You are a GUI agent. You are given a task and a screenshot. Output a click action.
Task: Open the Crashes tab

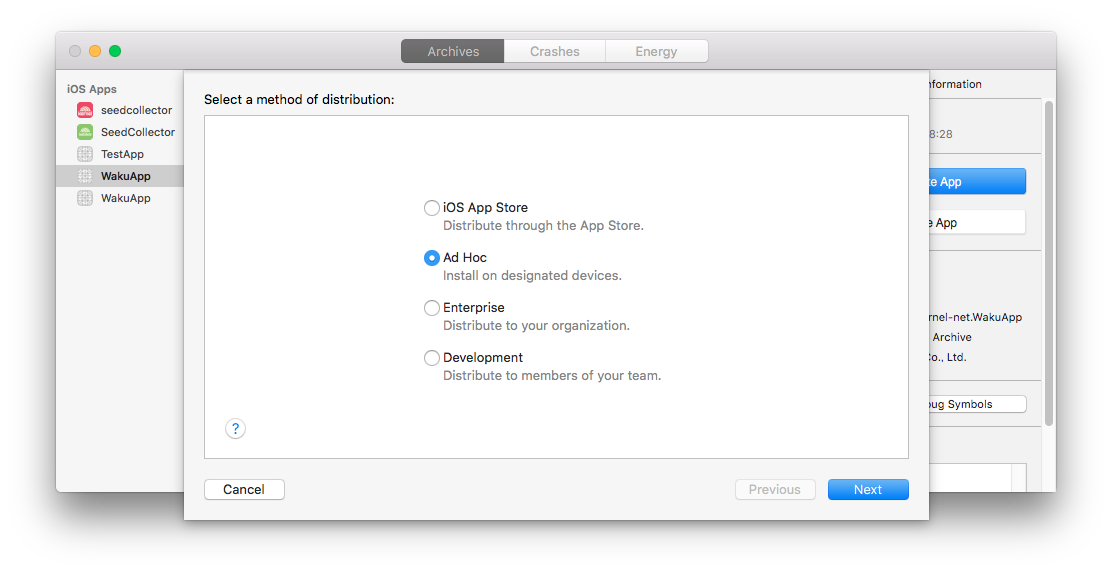click(x=555, y=51)
